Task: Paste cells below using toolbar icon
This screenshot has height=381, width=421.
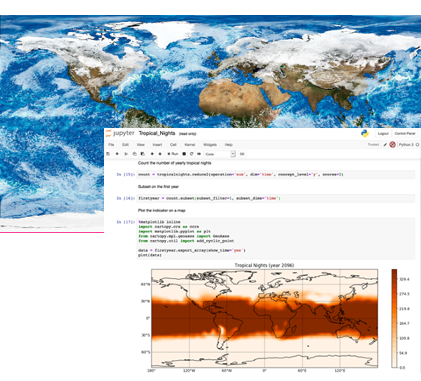Action: click(x=142, y=154)
